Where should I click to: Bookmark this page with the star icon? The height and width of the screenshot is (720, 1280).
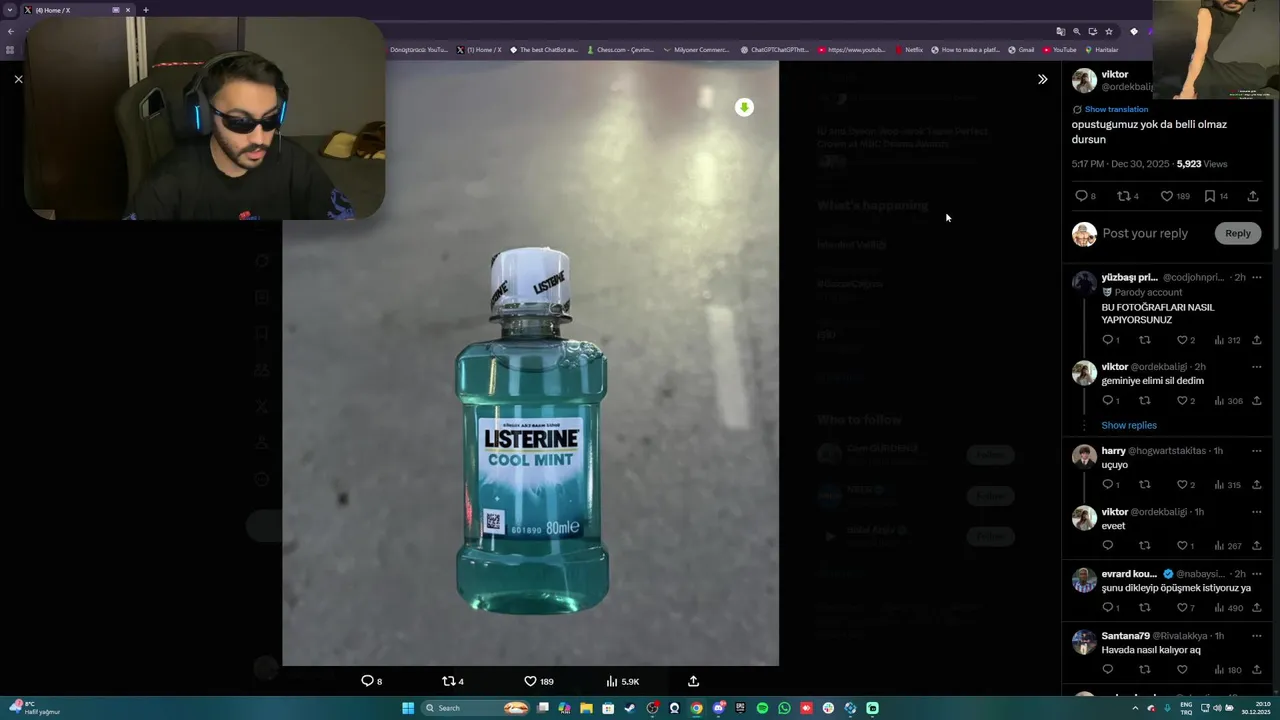pos(1108,31)
